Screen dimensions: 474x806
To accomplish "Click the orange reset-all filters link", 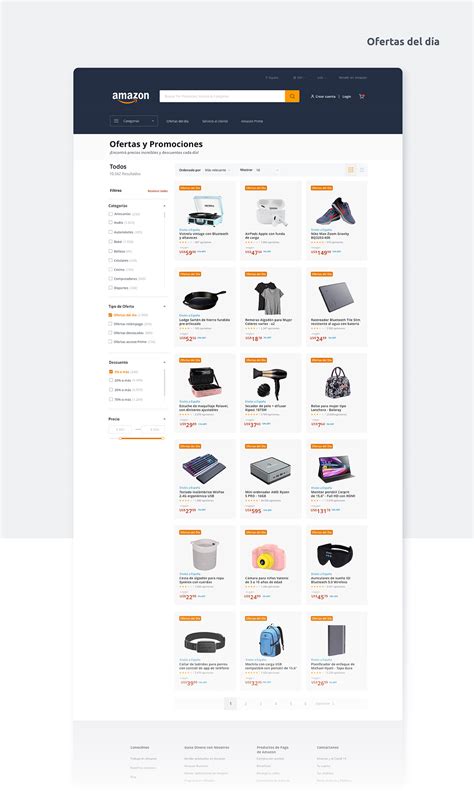I will coord(158,191).
